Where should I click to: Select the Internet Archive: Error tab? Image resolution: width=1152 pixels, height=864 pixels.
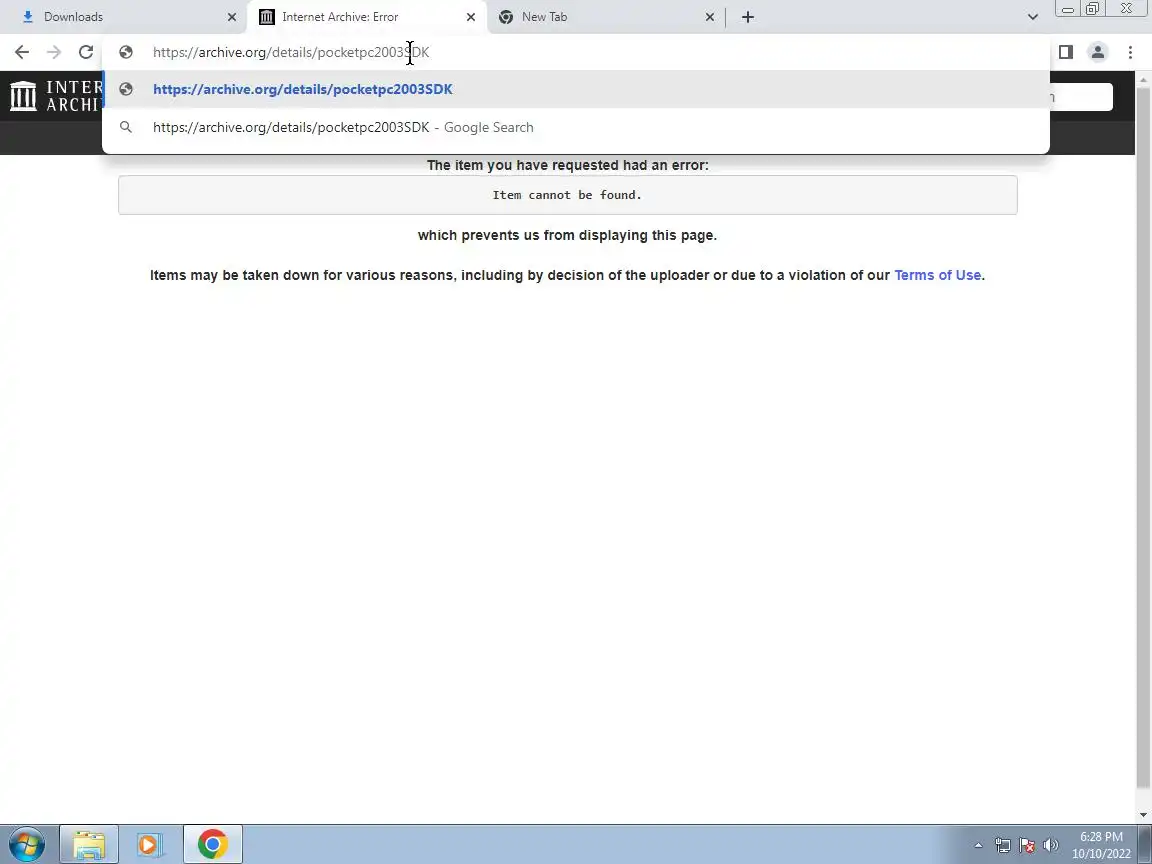click(367, 17)
